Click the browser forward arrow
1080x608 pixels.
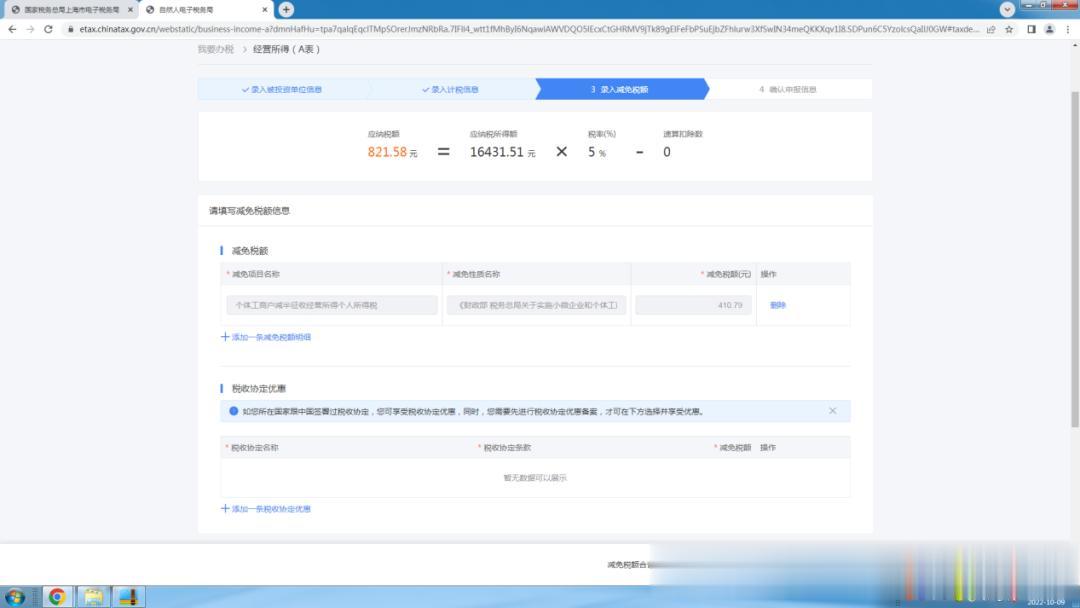click(30, 29)
